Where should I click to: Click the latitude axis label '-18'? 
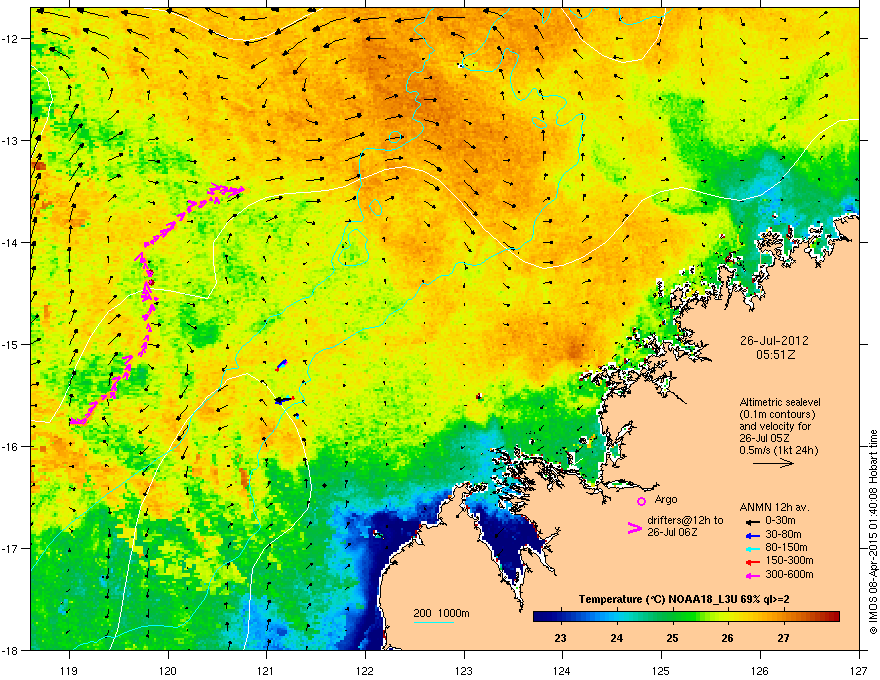[11, 650]
